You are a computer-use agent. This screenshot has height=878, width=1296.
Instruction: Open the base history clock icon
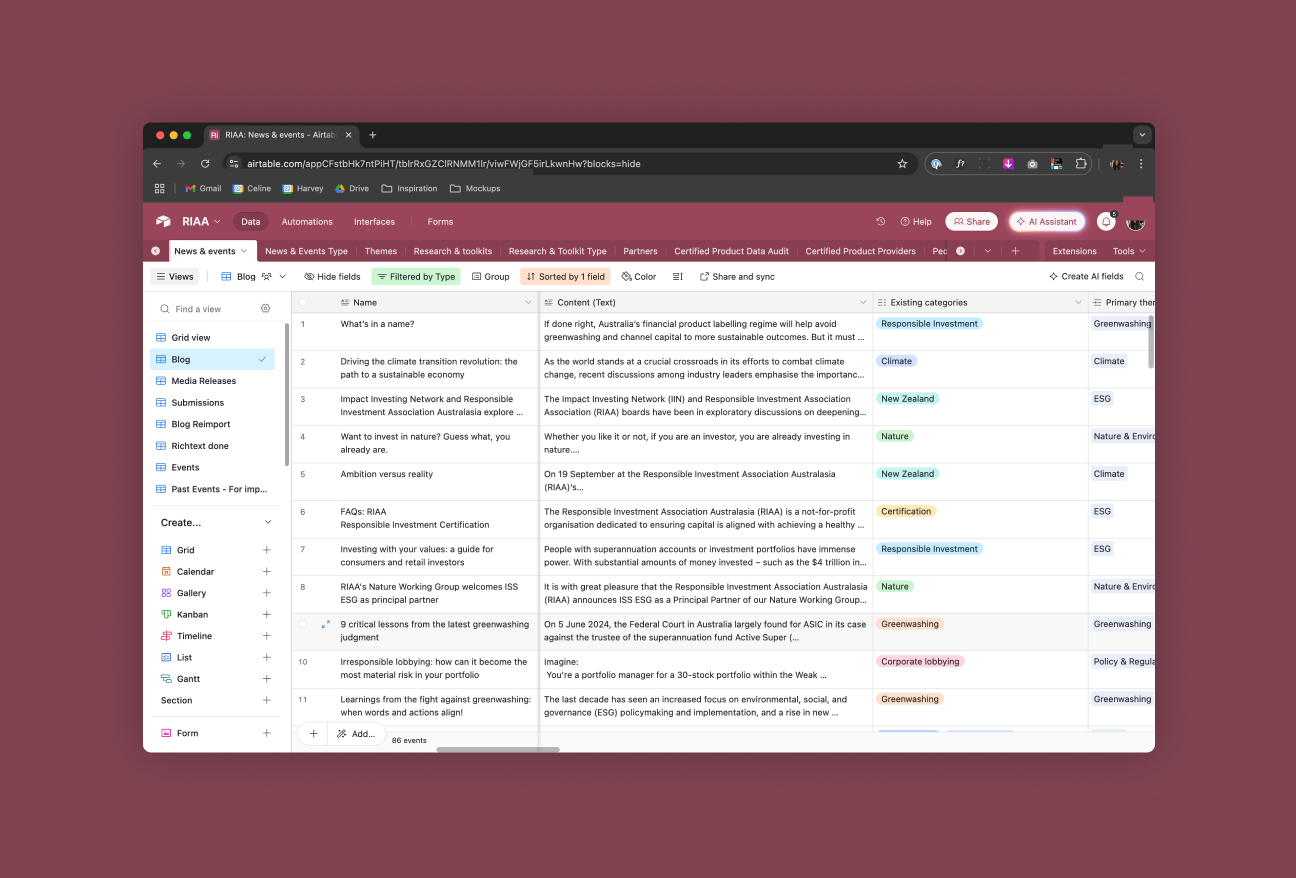point(880,222)
